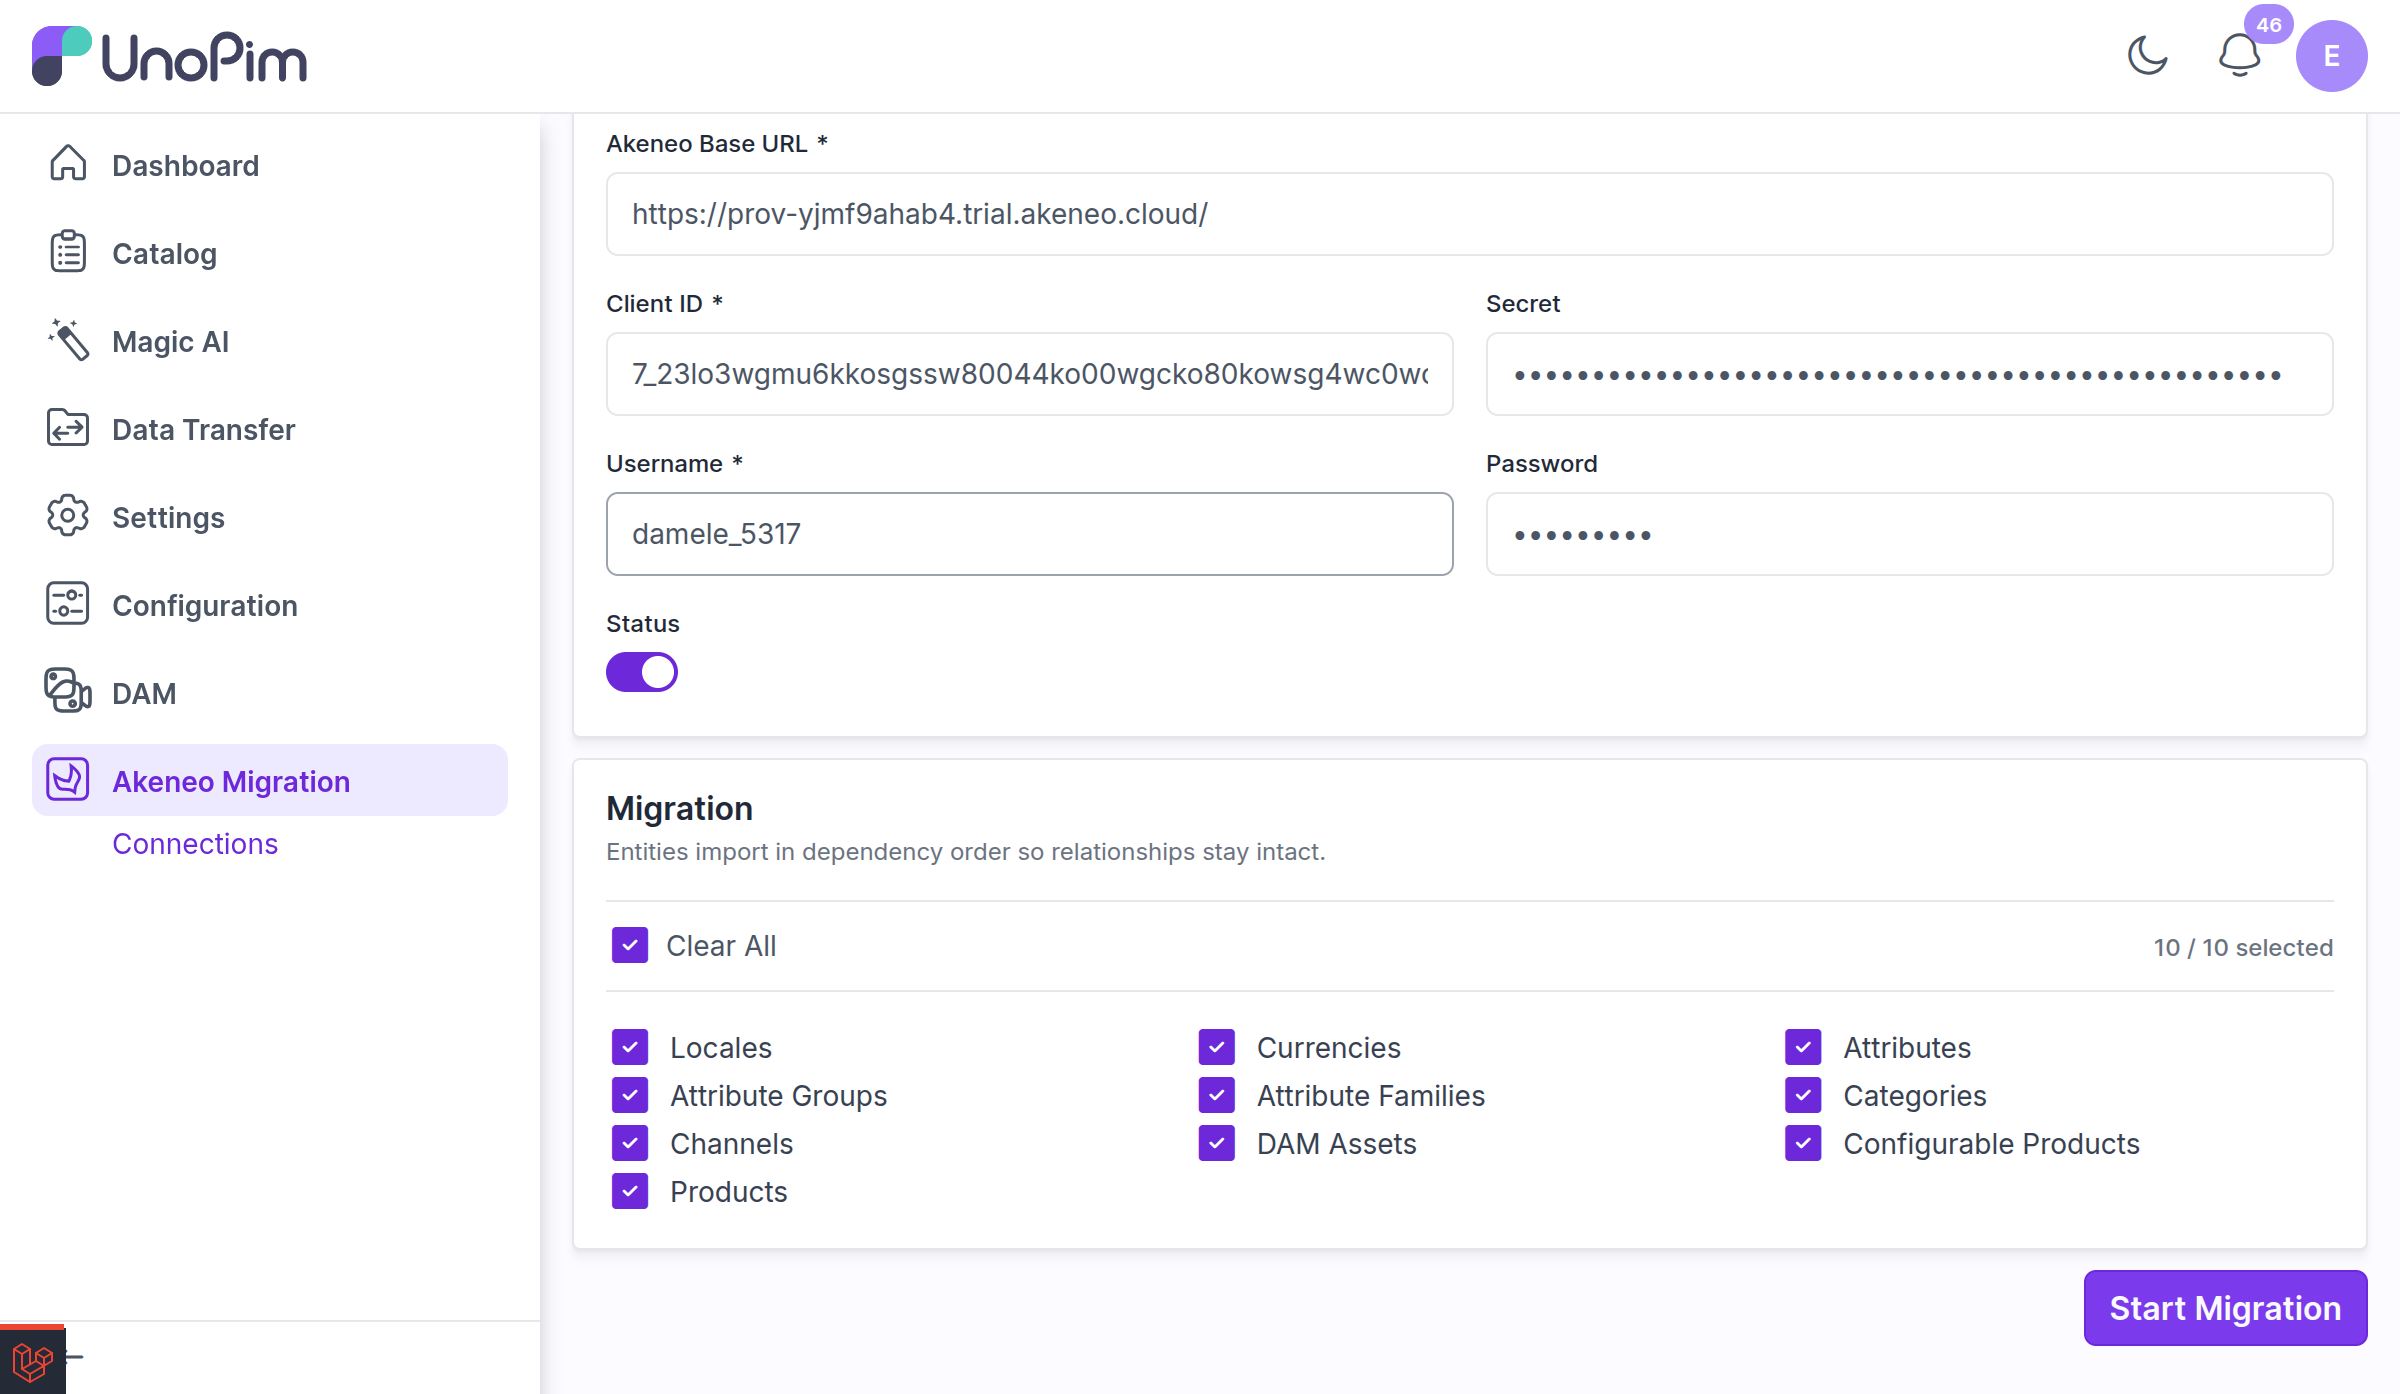Uncheck the Clear All checkbox

click(630, 945)
